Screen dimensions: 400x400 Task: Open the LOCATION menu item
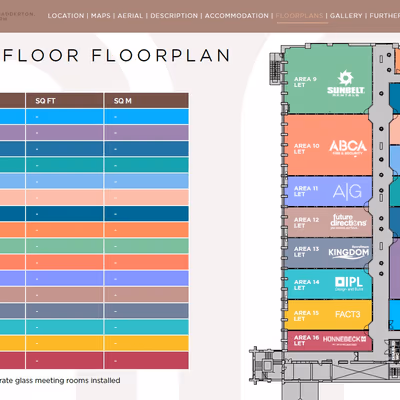(66, 16)
